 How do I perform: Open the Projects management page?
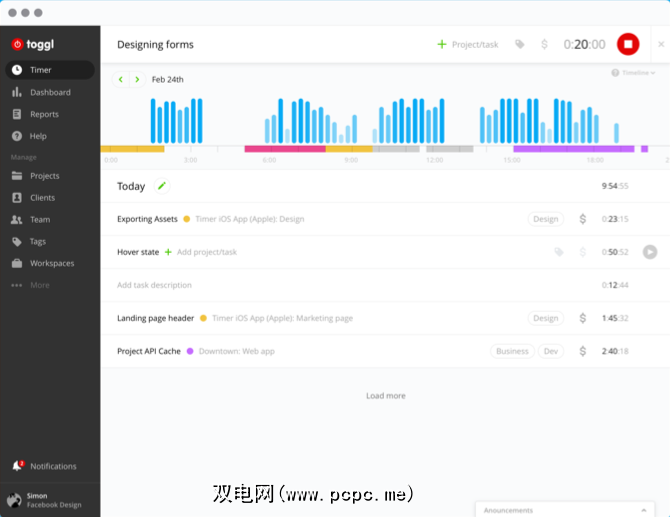click(44, 176)
